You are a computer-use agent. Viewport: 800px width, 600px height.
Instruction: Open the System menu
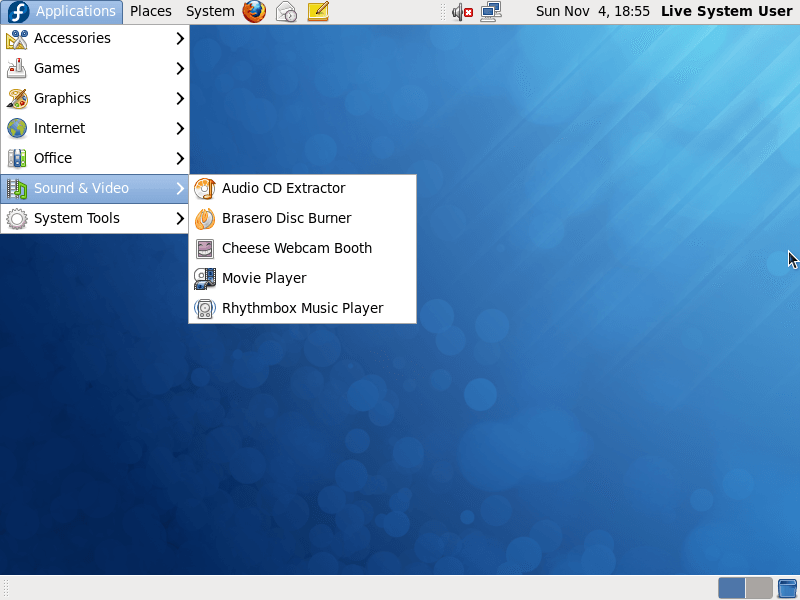(210, 11)
